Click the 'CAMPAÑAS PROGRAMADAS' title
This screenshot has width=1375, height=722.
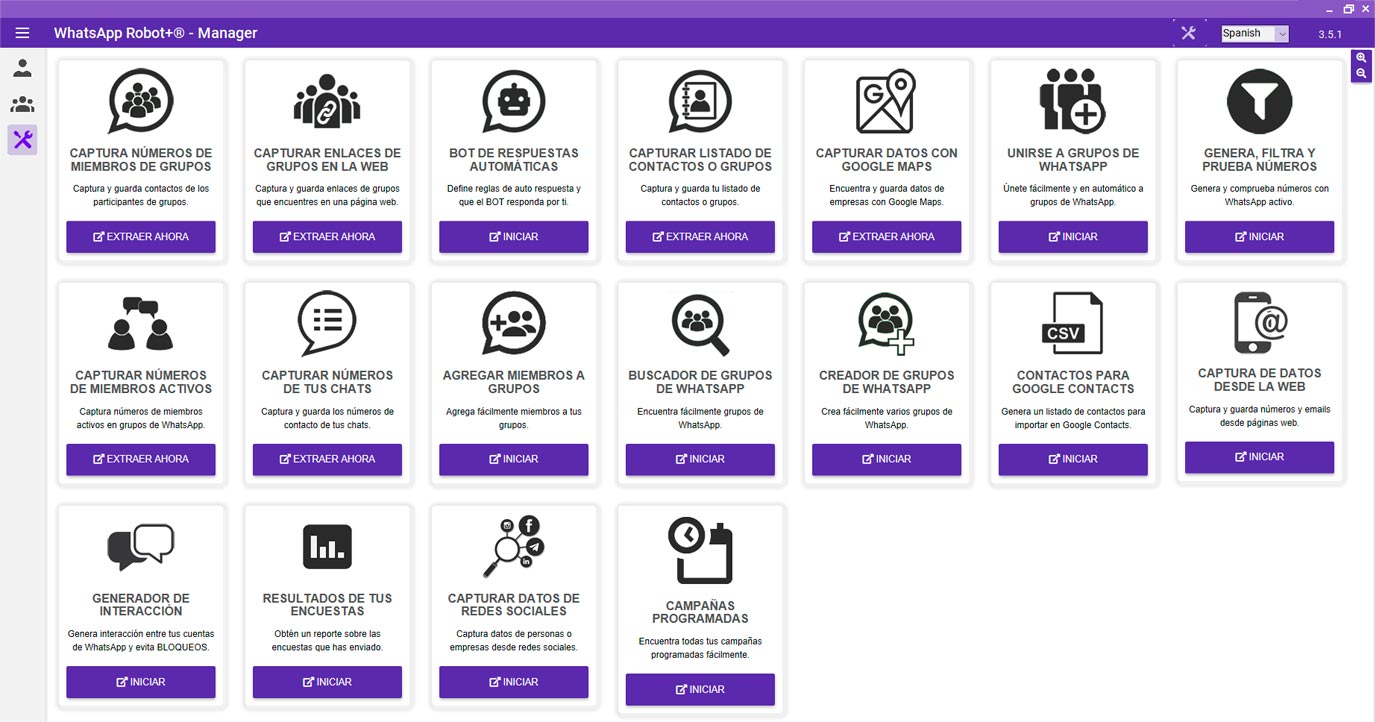click(700, 612)
